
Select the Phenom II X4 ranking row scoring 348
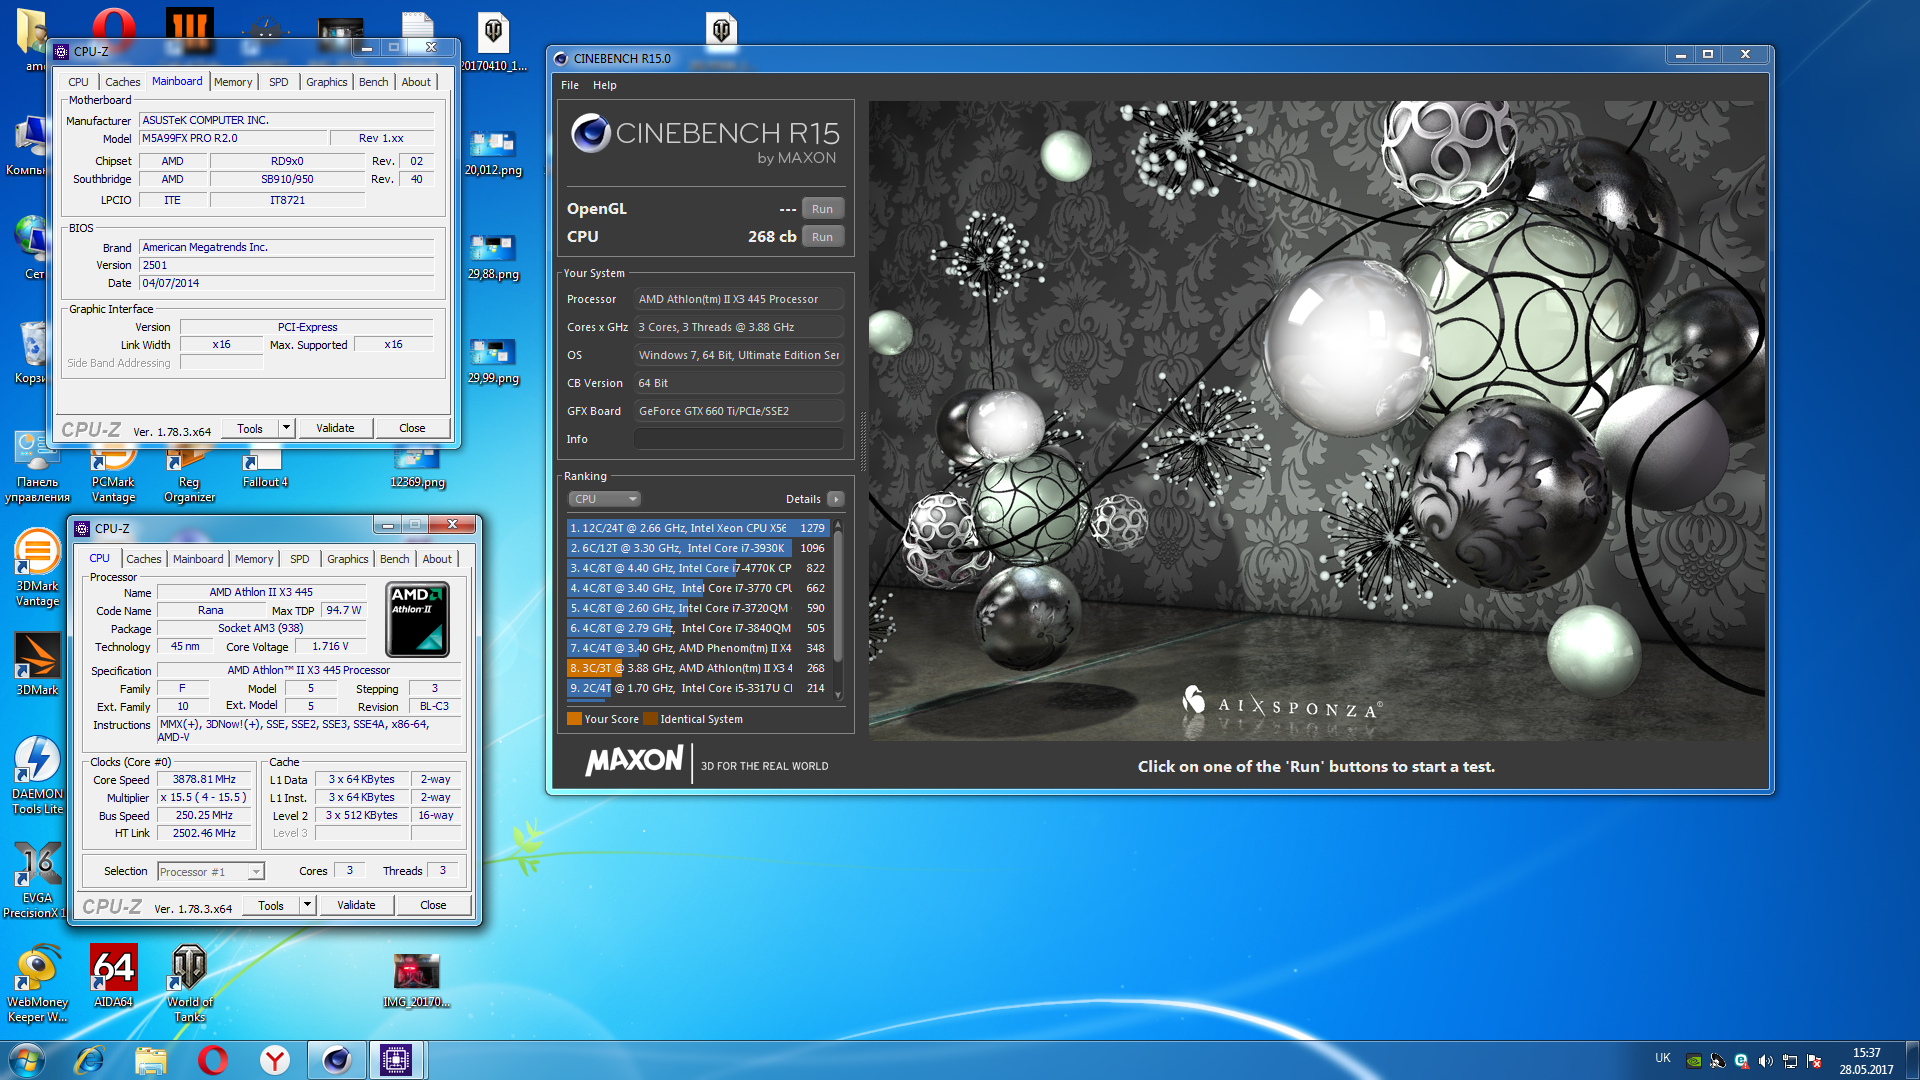click(697, 648)
